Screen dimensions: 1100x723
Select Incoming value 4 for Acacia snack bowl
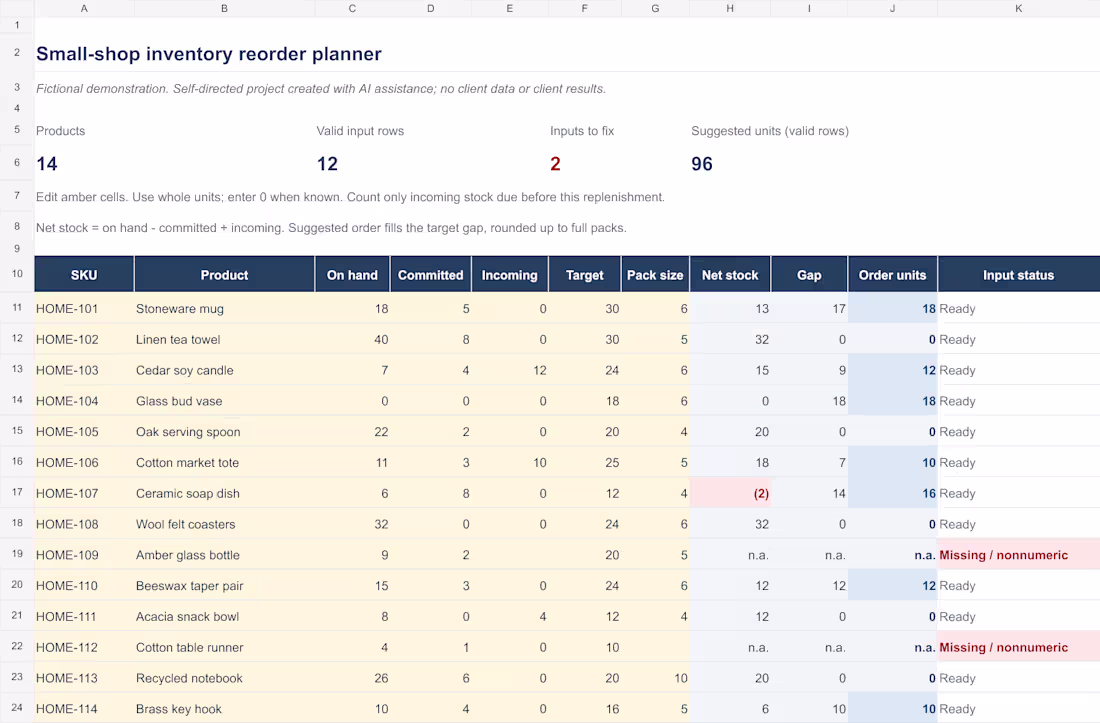pos(509,617)
